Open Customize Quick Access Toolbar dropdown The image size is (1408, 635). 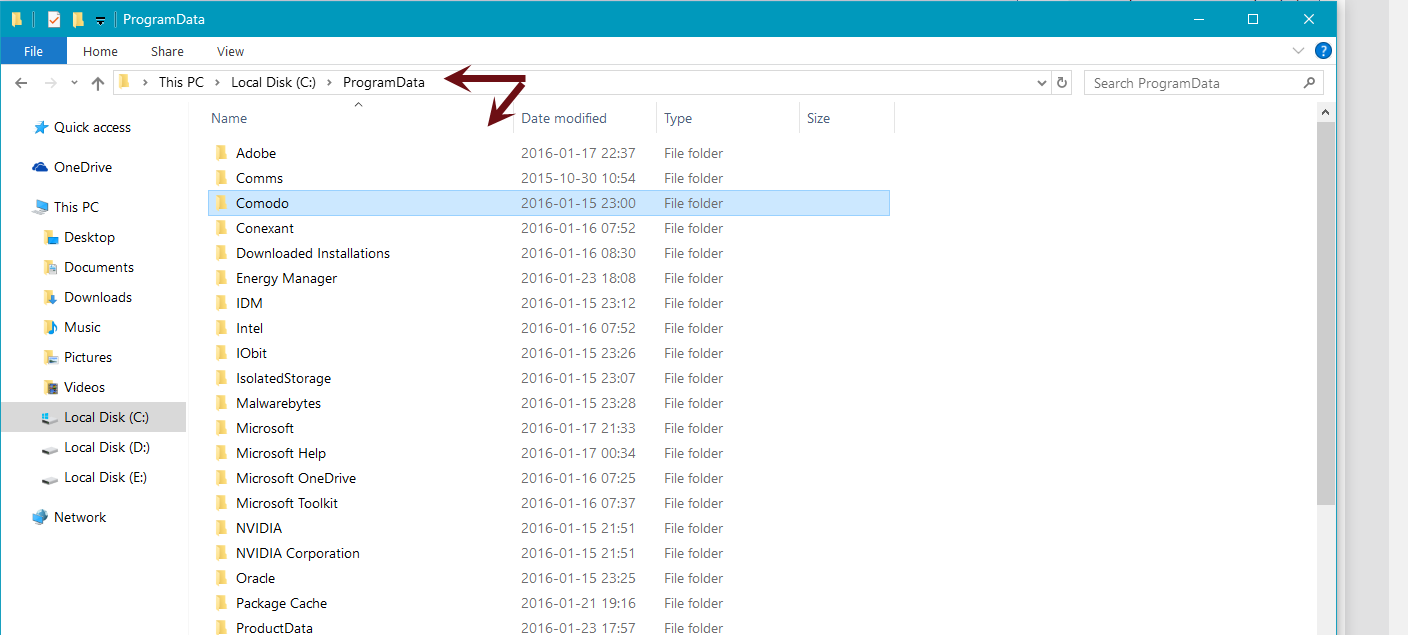[100, 20]
